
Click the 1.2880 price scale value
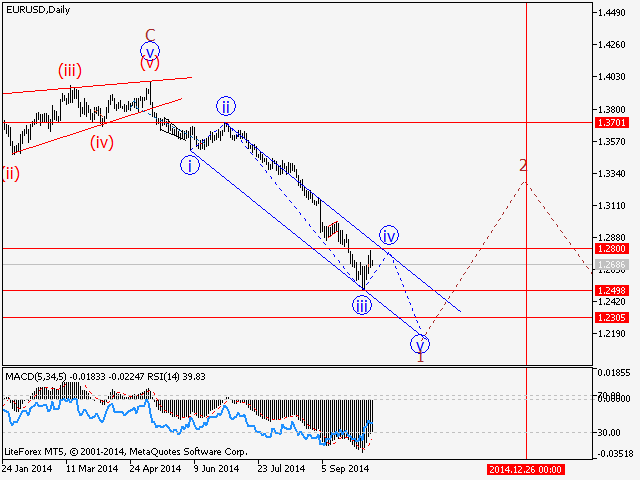(x=611, y=238)
